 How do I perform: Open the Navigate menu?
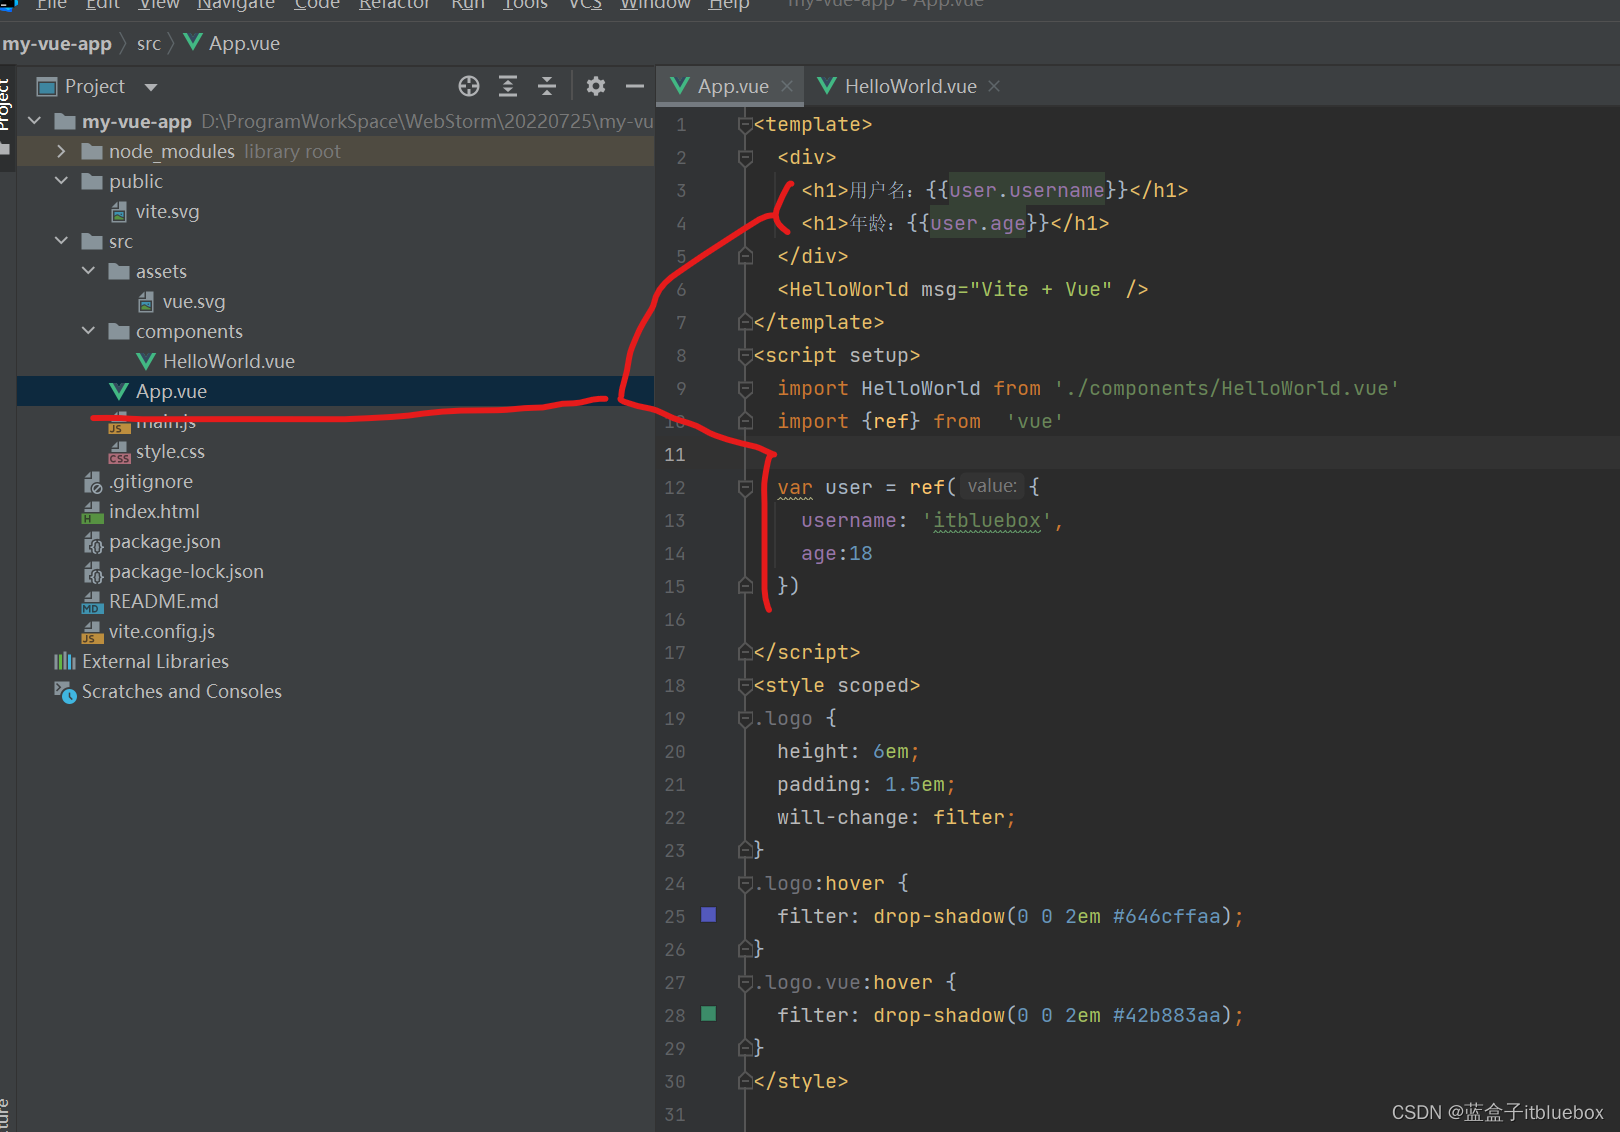coord(236,5)
